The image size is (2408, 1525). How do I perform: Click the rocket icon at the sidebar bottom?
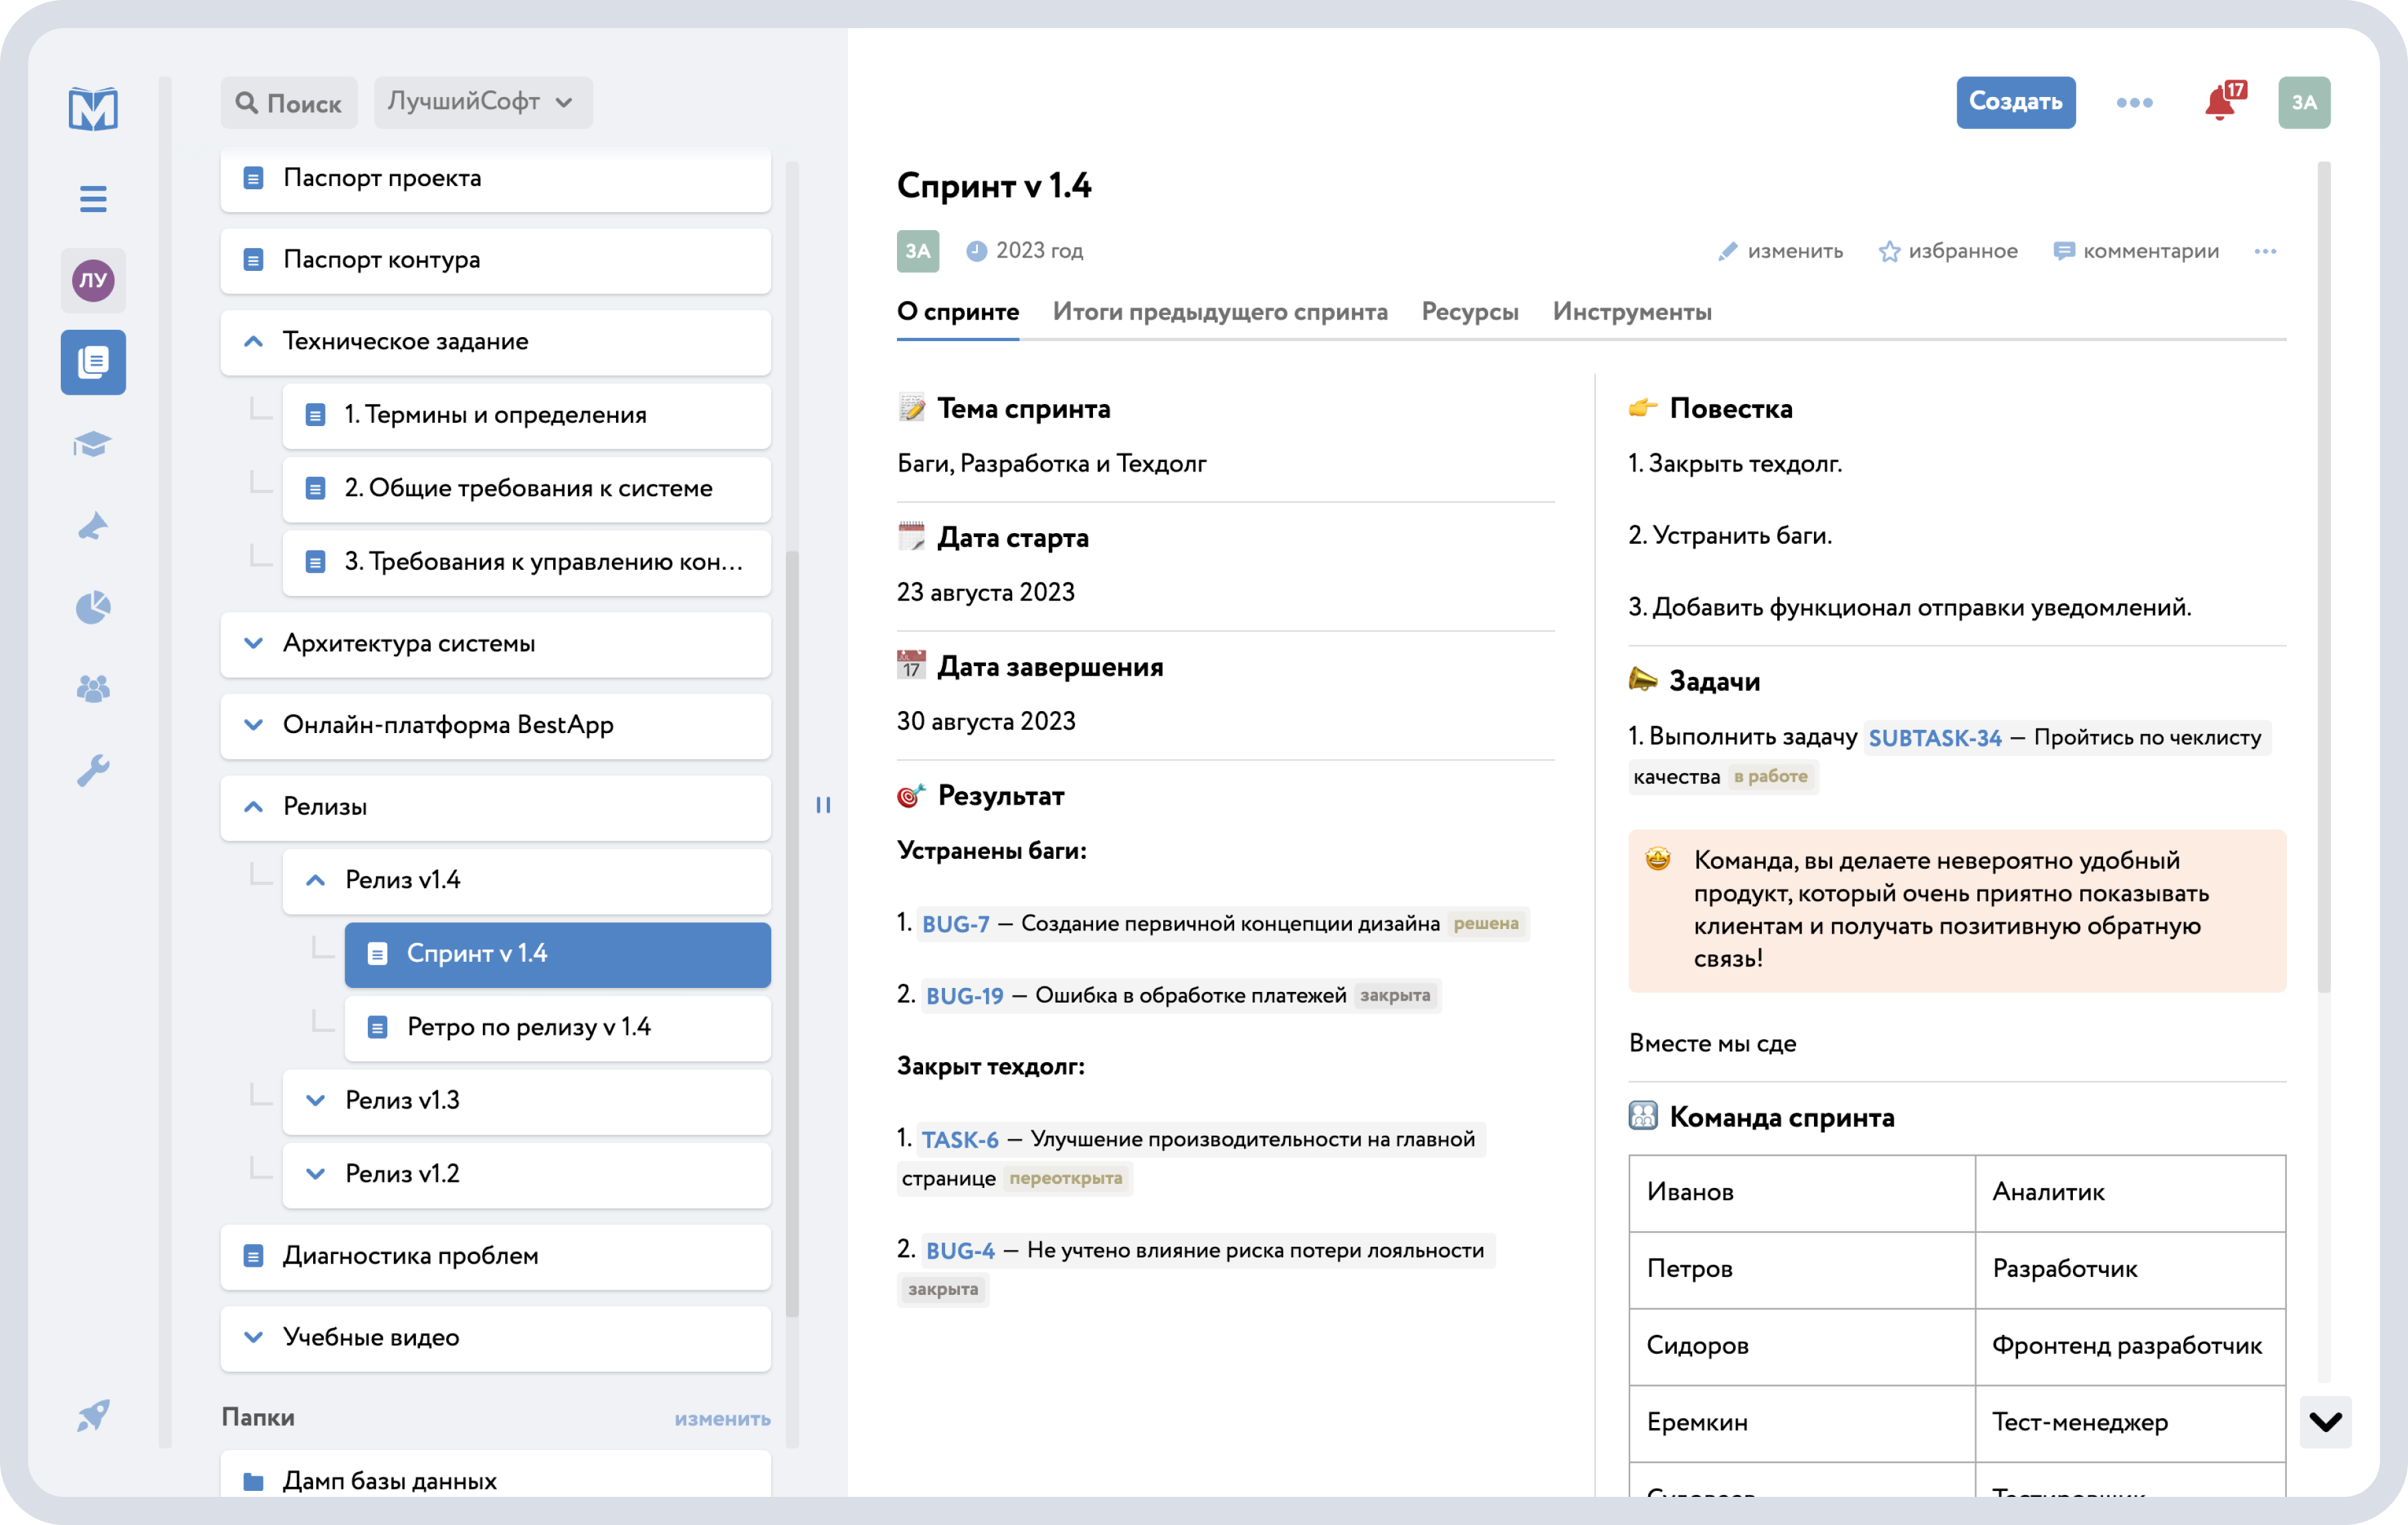click(93, 1415)
